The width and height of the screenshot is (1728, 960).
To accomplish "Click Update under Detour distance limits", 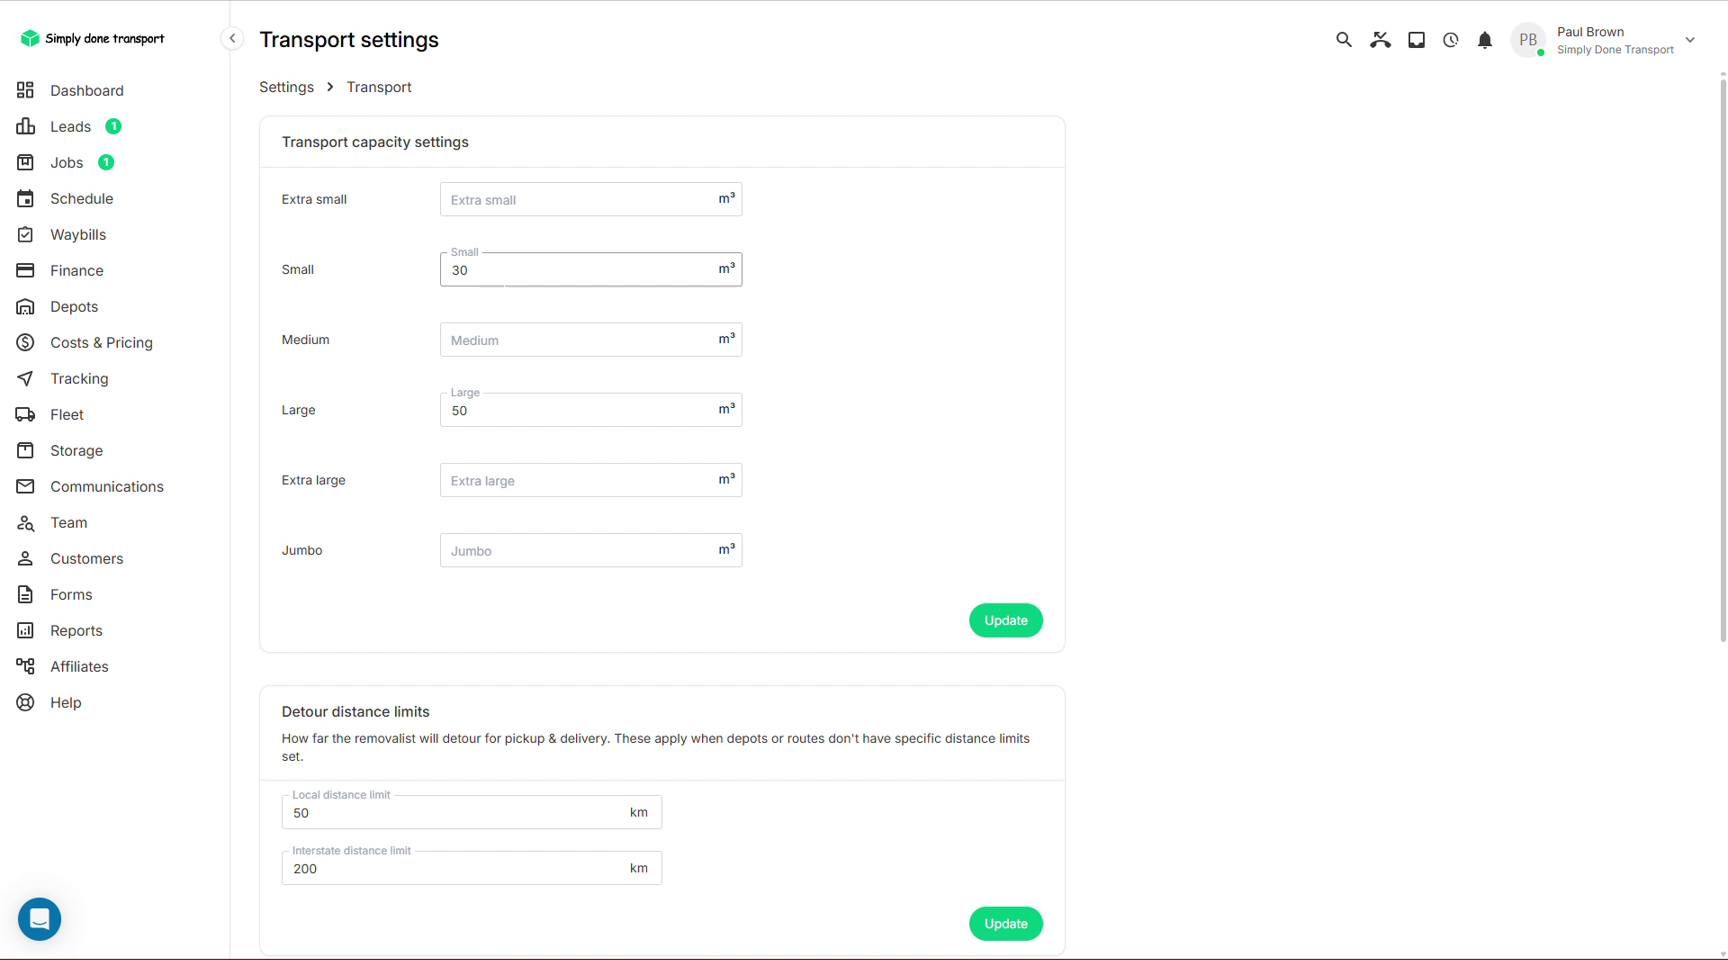I will click(x=1005, y=923).
